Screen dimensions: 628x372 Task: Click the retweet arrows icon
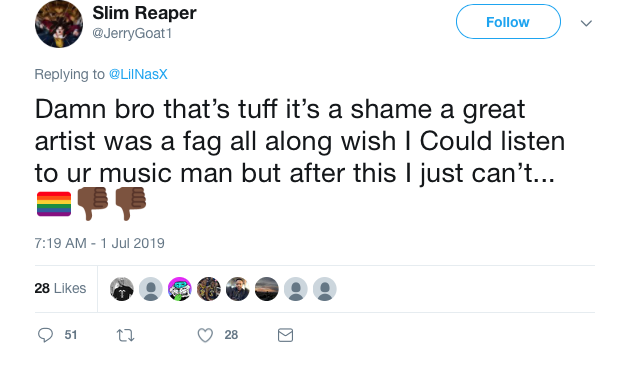pyautogui.click(x=125, y=335)
